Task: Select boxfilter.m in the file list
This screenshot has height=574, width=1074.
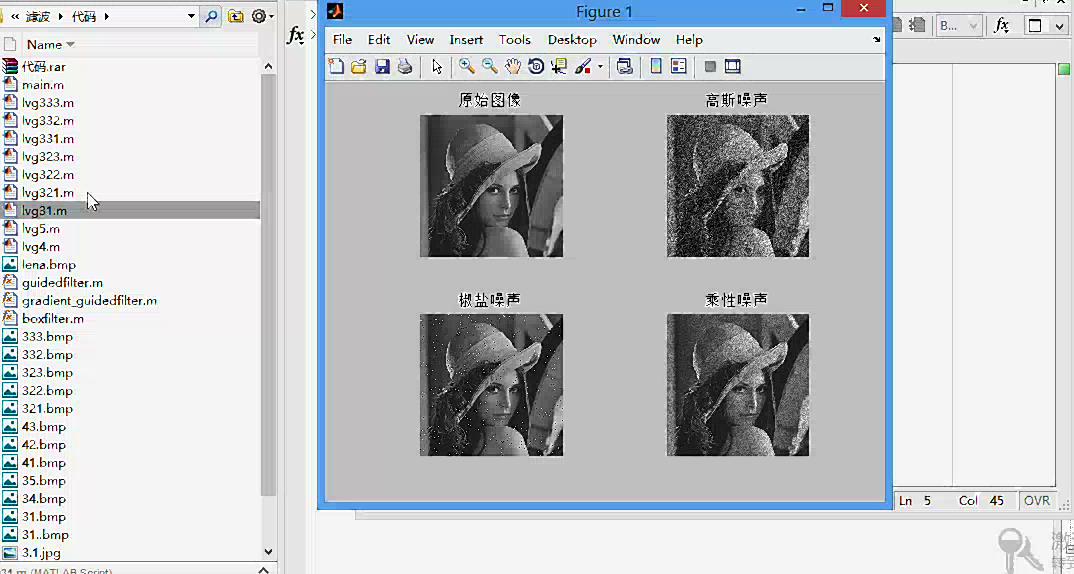Action: pyautogui.click(x=53, y=319)
